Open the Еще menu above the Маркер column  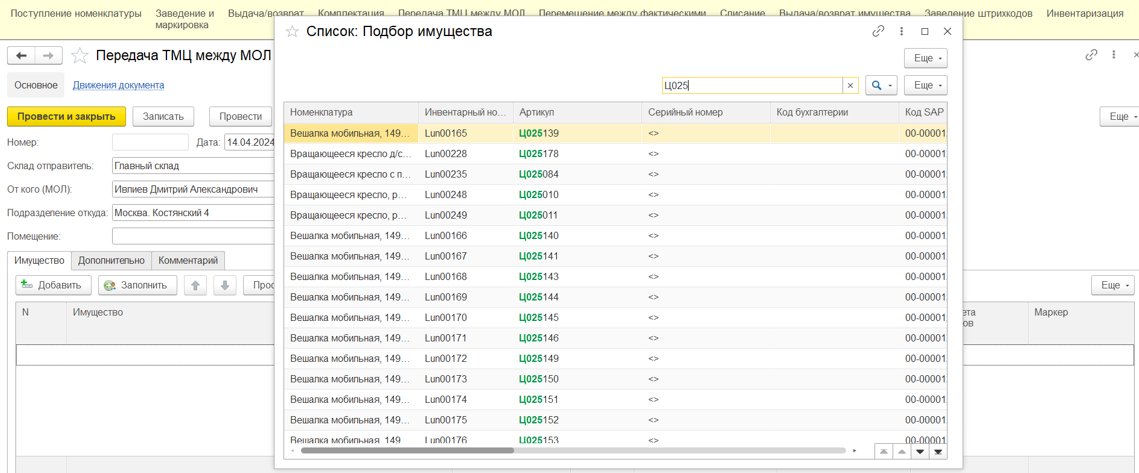coord(1112,286)
